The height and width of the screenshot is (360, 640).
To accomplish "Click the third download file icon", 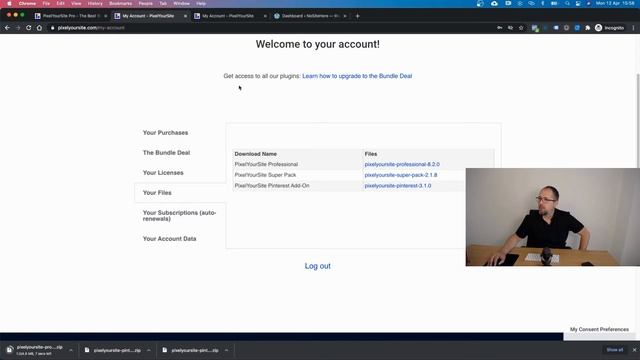I will tap(164, 350).
